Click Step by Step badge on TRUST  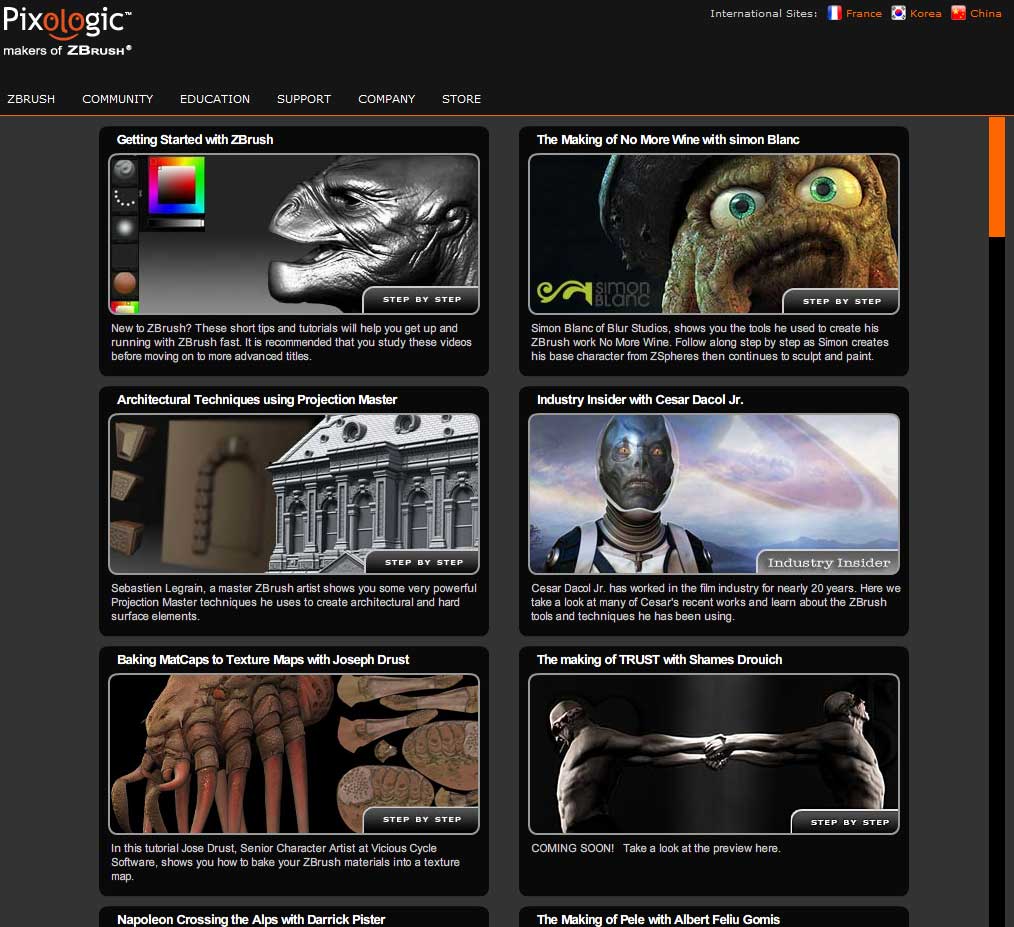[x=846, y=822]
